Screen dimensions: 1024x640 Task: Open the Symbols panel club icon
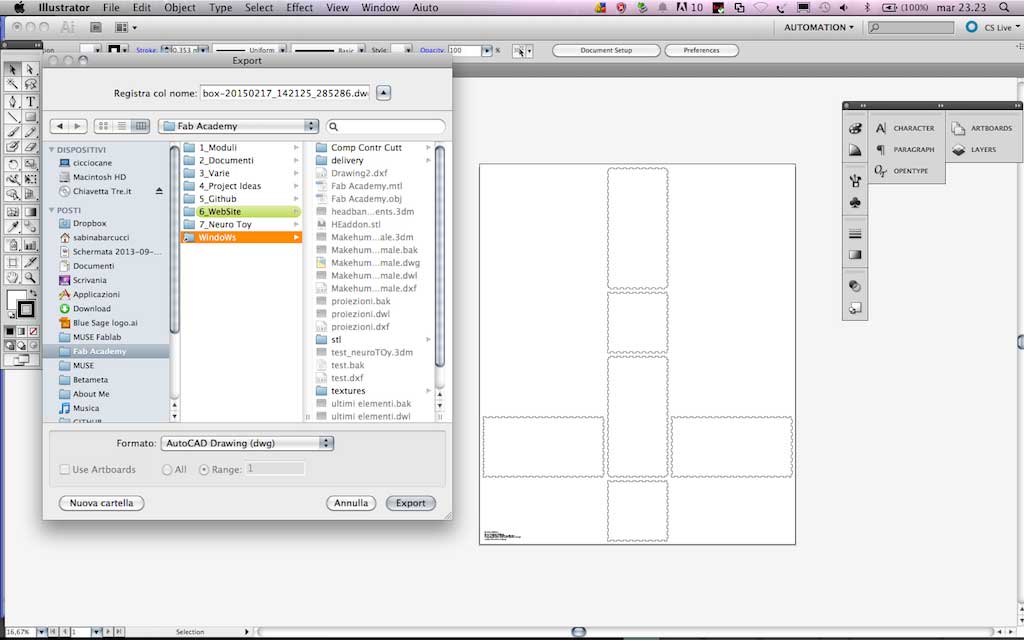click(x=855, y=203)
